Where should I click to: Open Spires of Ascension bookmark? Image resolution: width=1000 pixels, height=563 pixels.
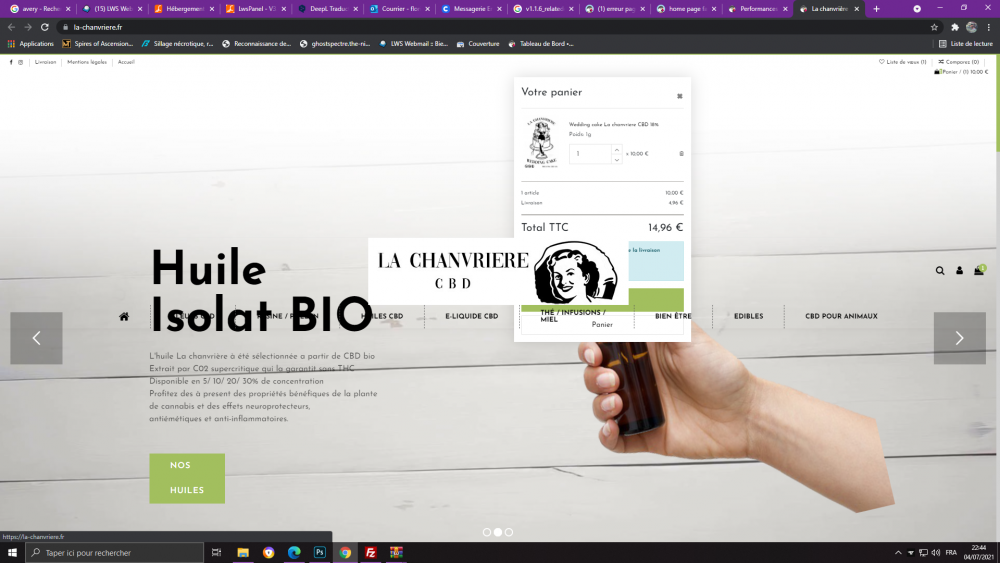point(98,44)
